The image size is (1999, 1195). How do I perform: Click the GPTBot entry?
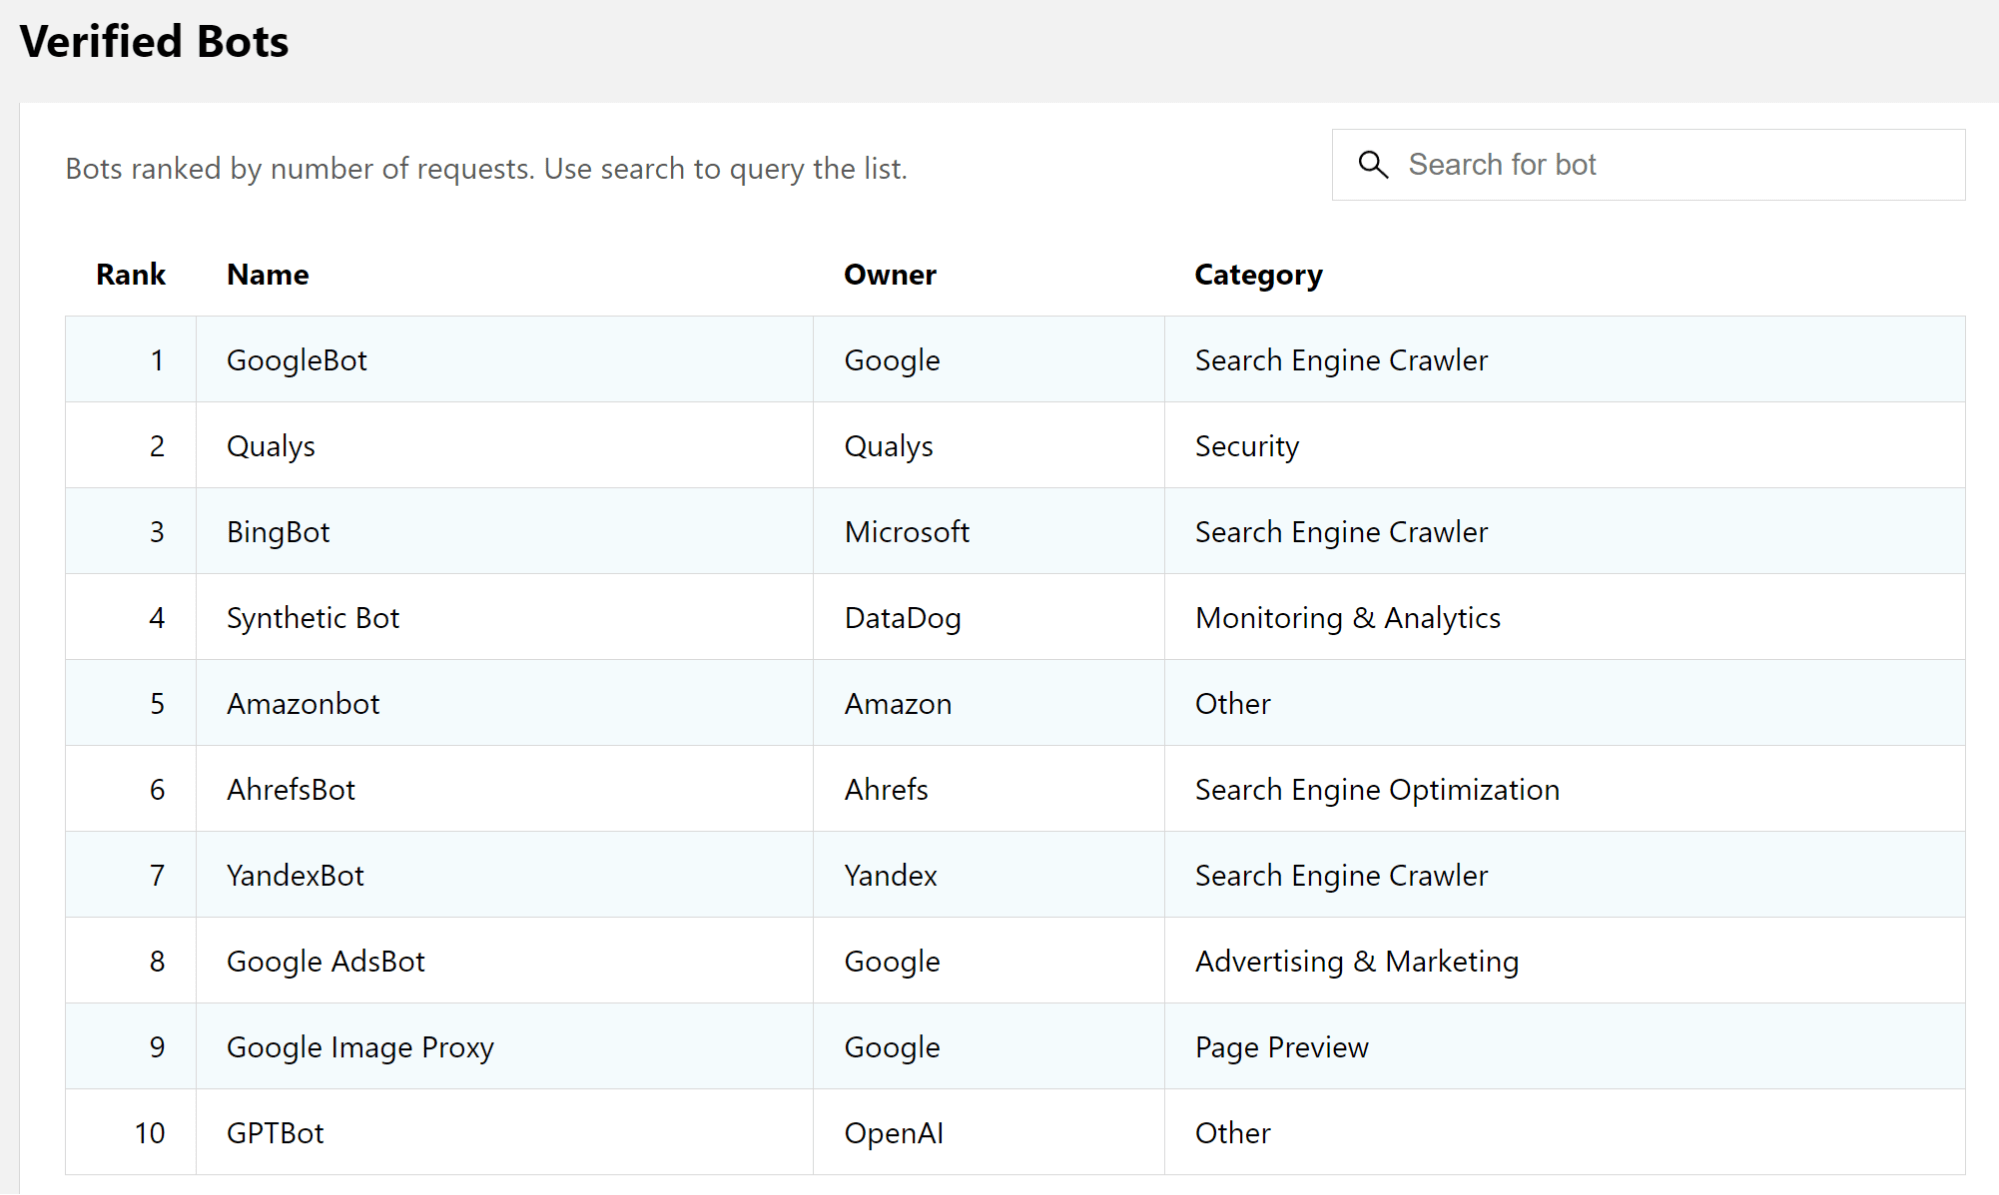click(274, 1132)
